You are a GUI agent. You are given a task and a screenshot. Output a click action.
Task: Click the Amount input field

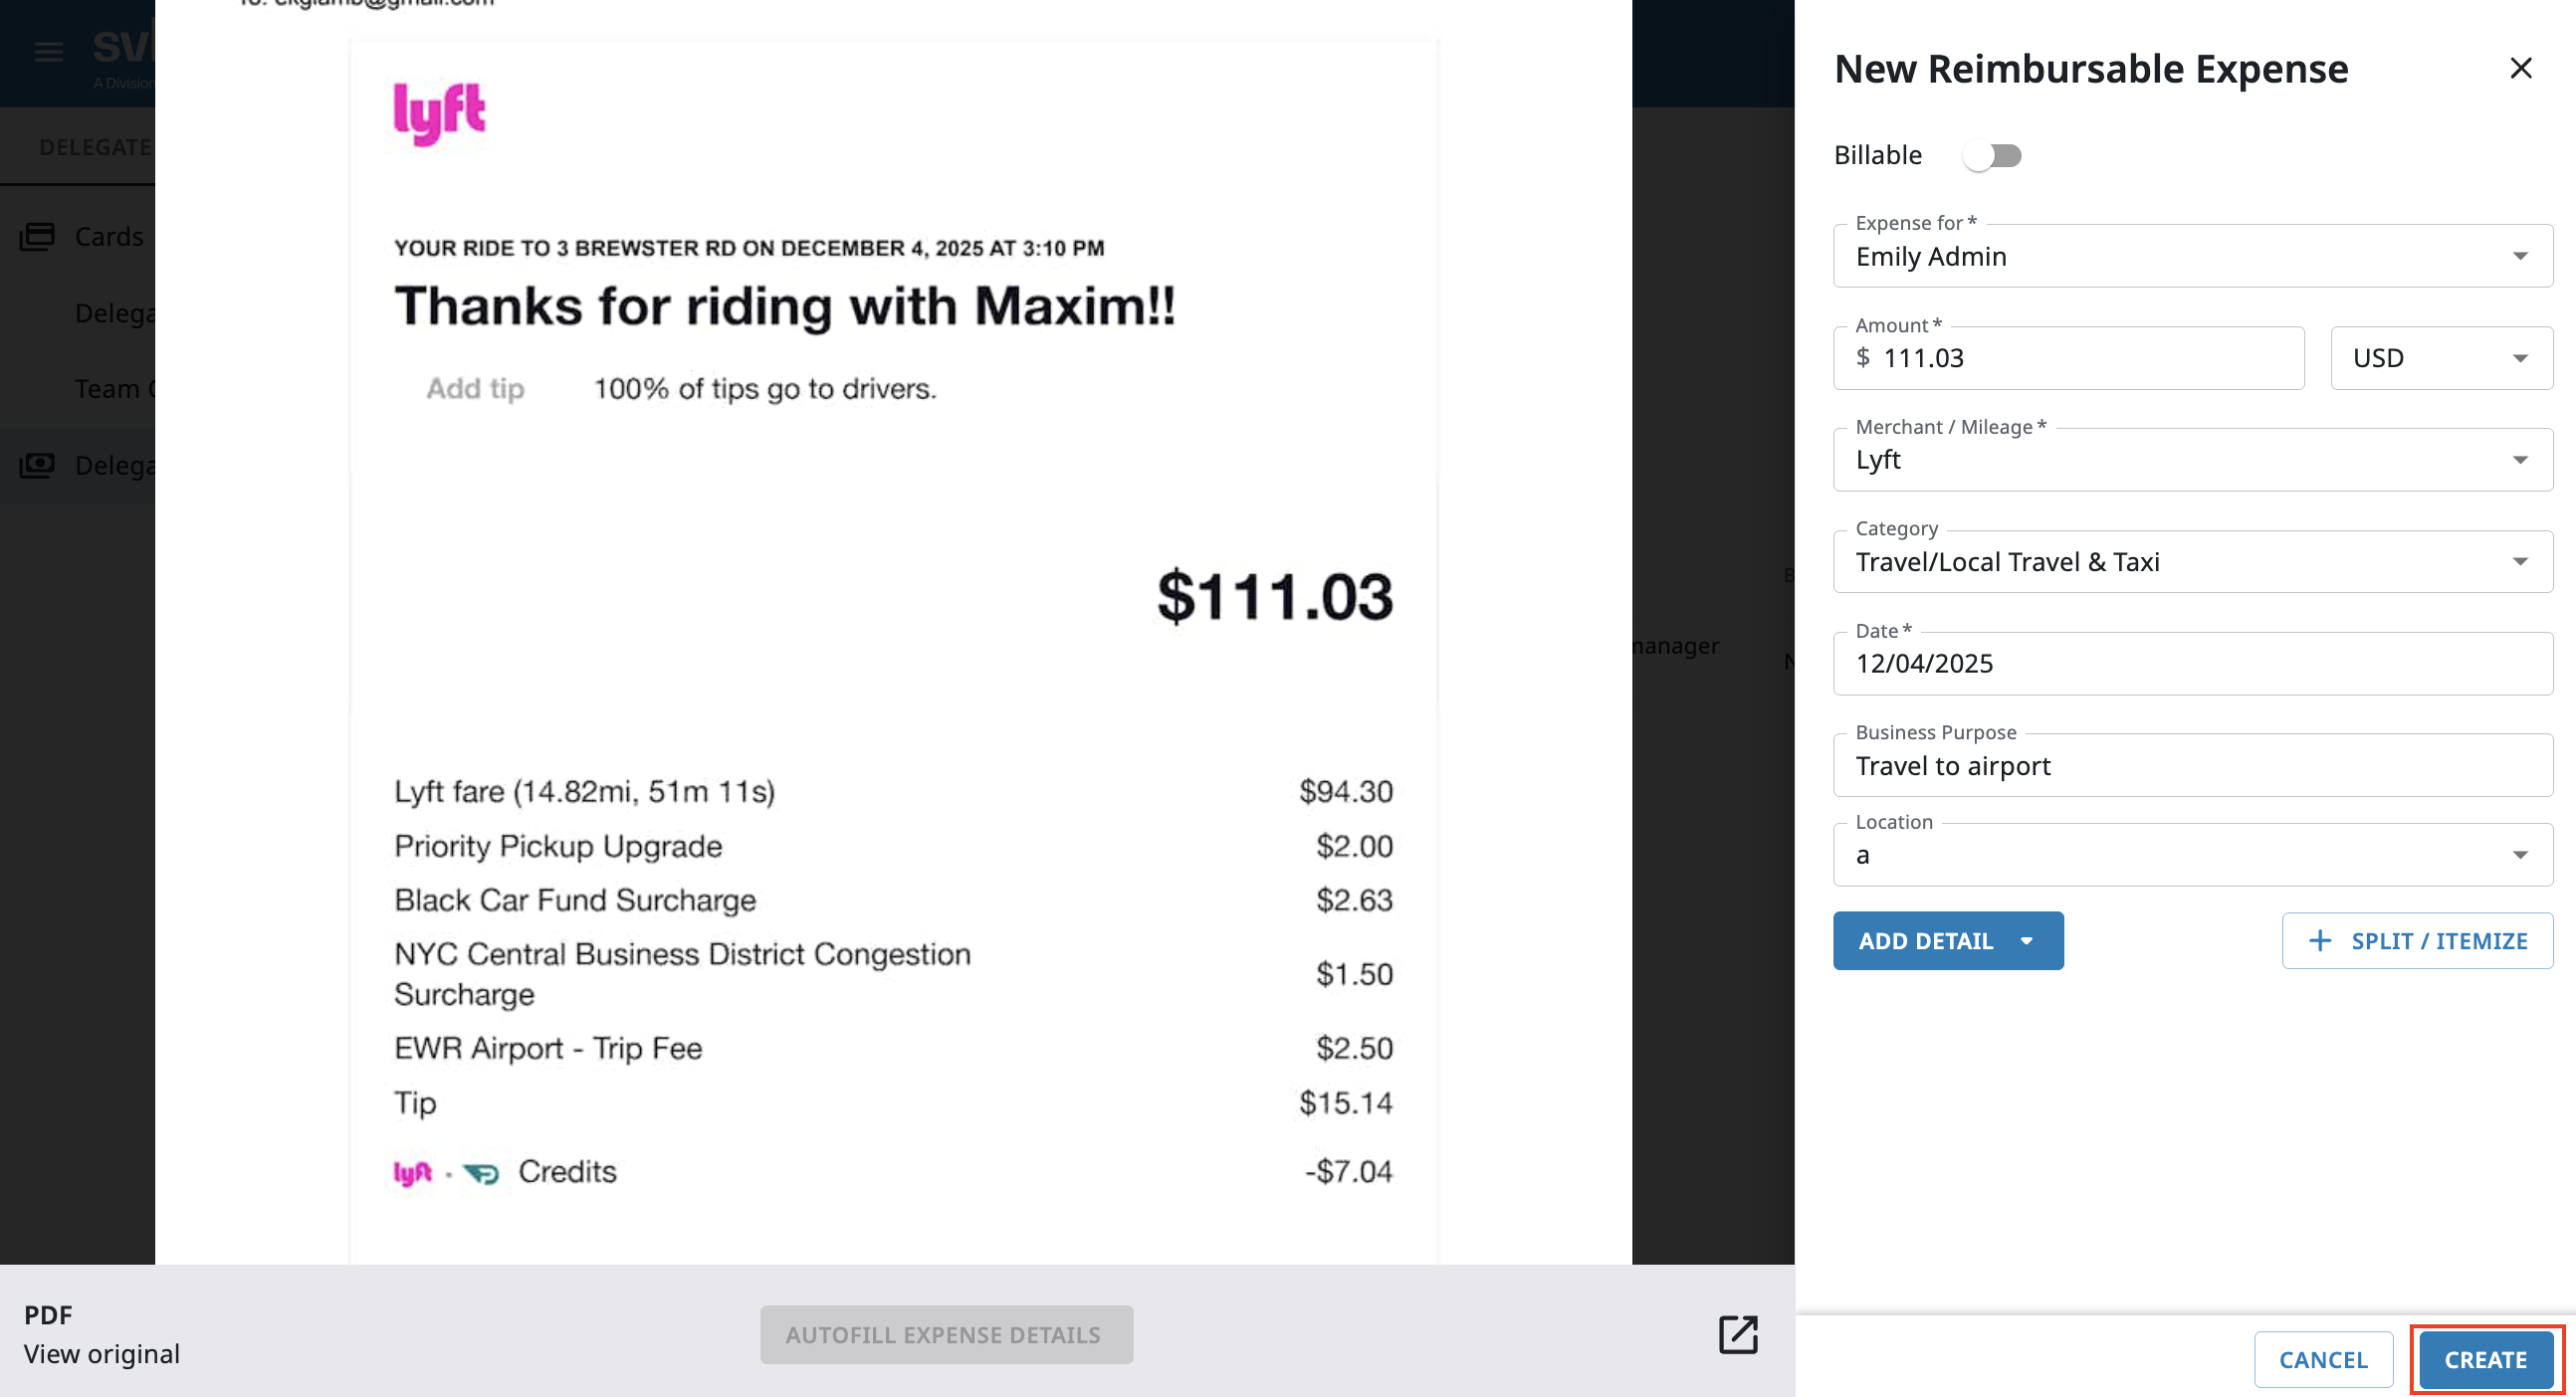[x=2080, y=358]
